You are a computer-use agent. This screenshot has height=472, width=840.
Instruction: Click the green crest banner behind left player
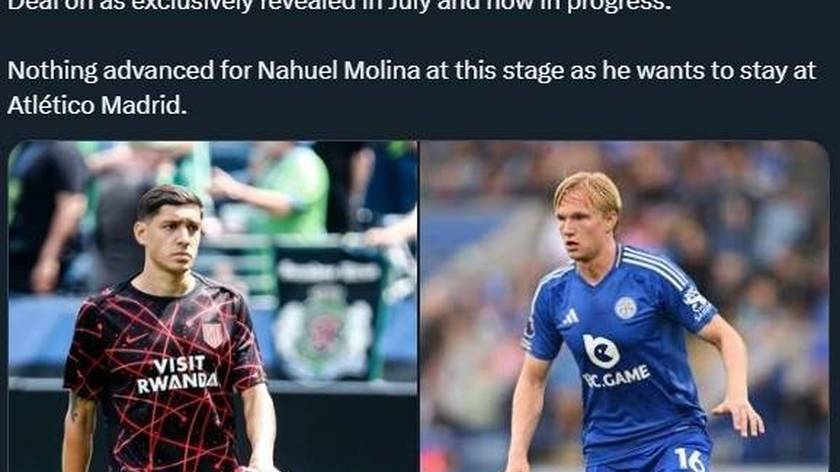[327, 311]
